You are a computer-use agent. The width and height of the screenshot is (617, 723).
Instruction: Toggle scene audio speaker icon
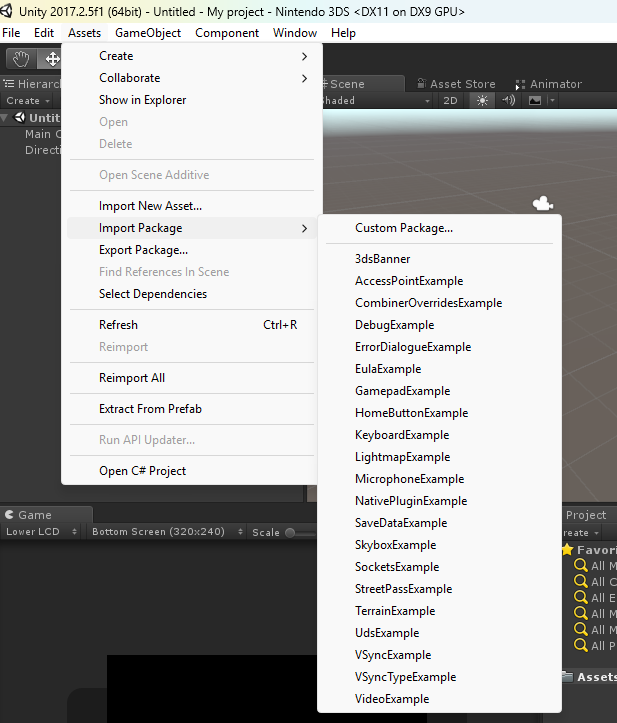tap(508, 101)
